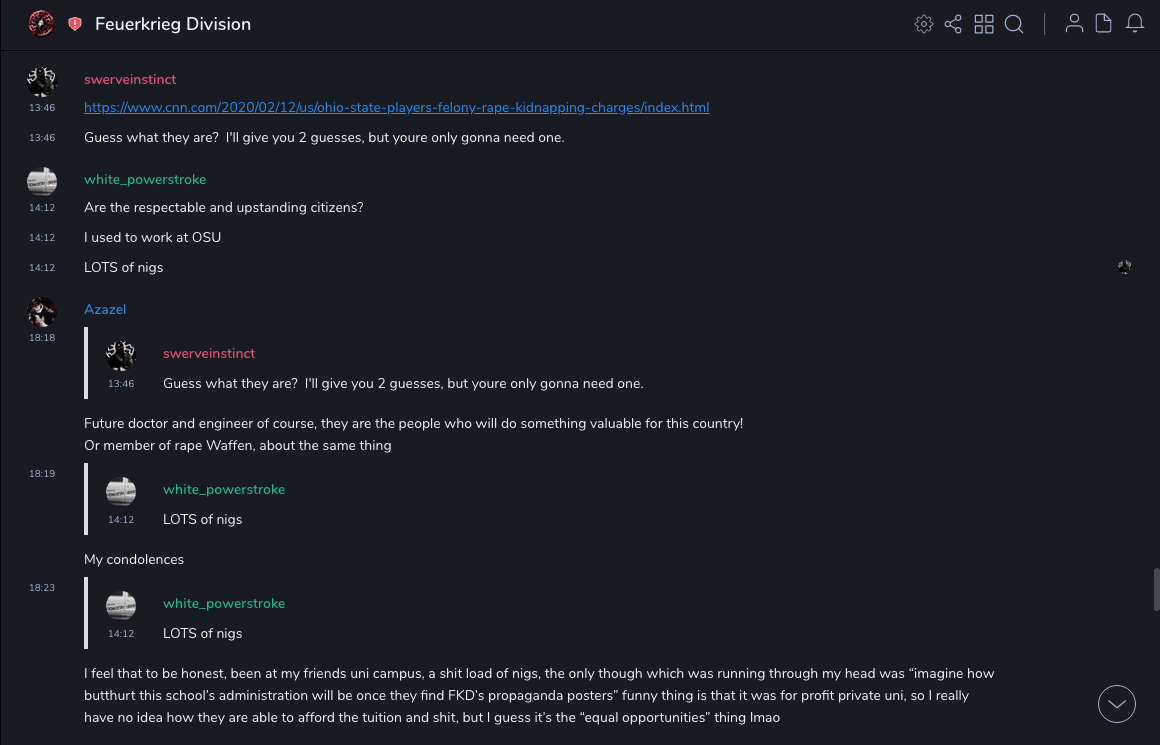1160x745 pixels.
Task: Click Azazel's avatar image
Action: point(41,312)
